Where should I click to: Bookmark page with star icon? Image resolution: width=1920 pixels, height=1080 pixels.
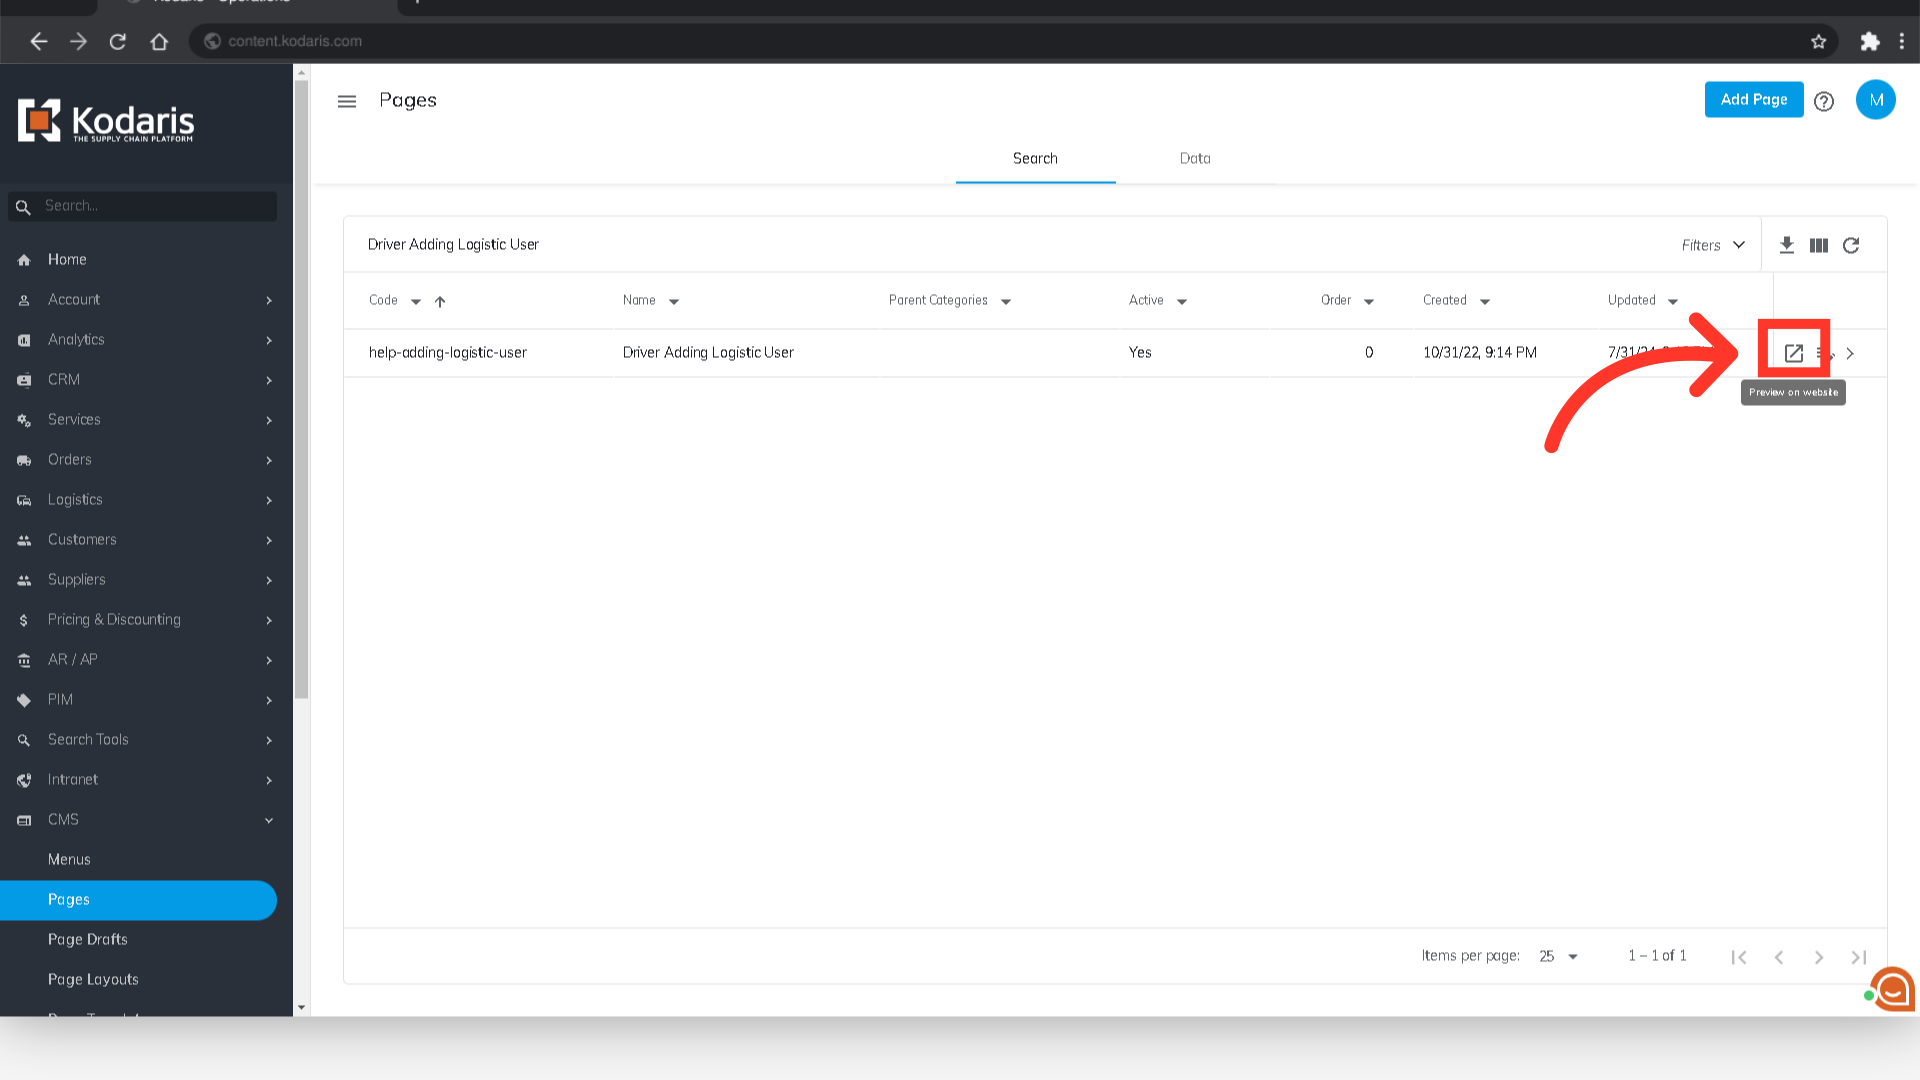tap(1818, 41)
